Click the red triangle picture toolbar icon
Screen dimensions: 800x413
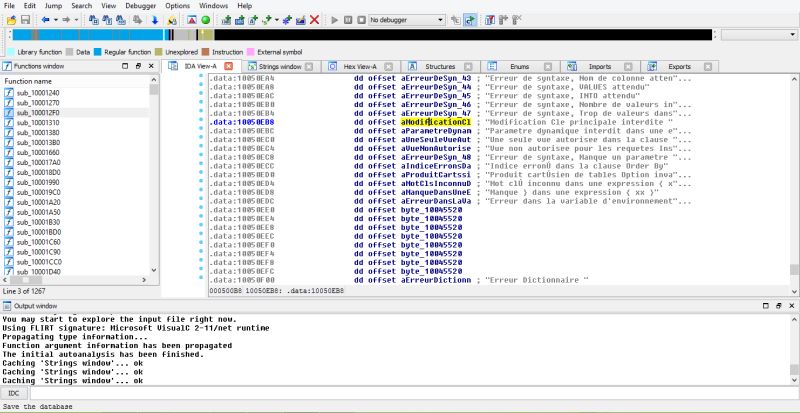(x=192, y=20)
